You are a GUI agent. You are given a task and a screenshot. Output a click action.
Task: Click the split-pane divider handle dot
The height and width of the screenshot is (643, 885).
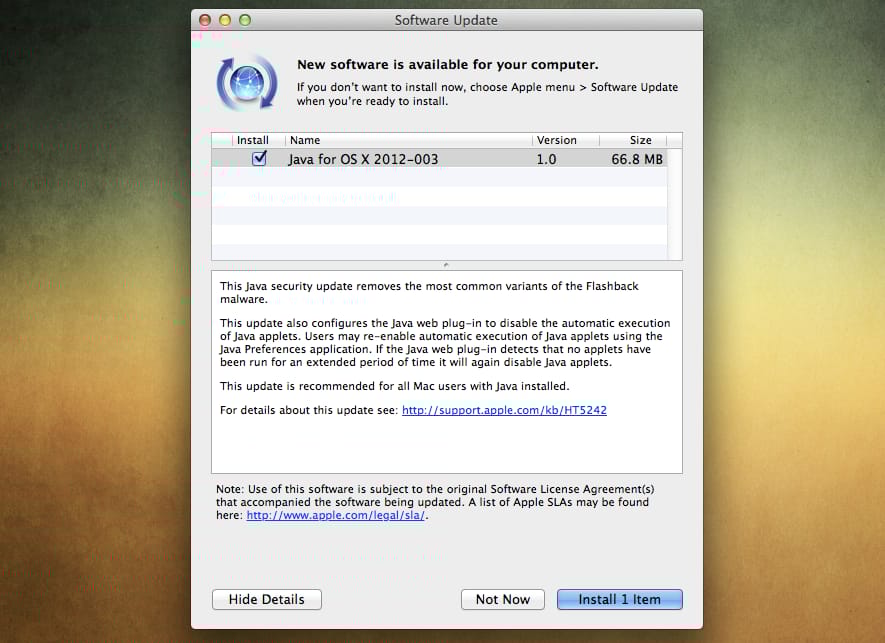[x=446, y=265]
